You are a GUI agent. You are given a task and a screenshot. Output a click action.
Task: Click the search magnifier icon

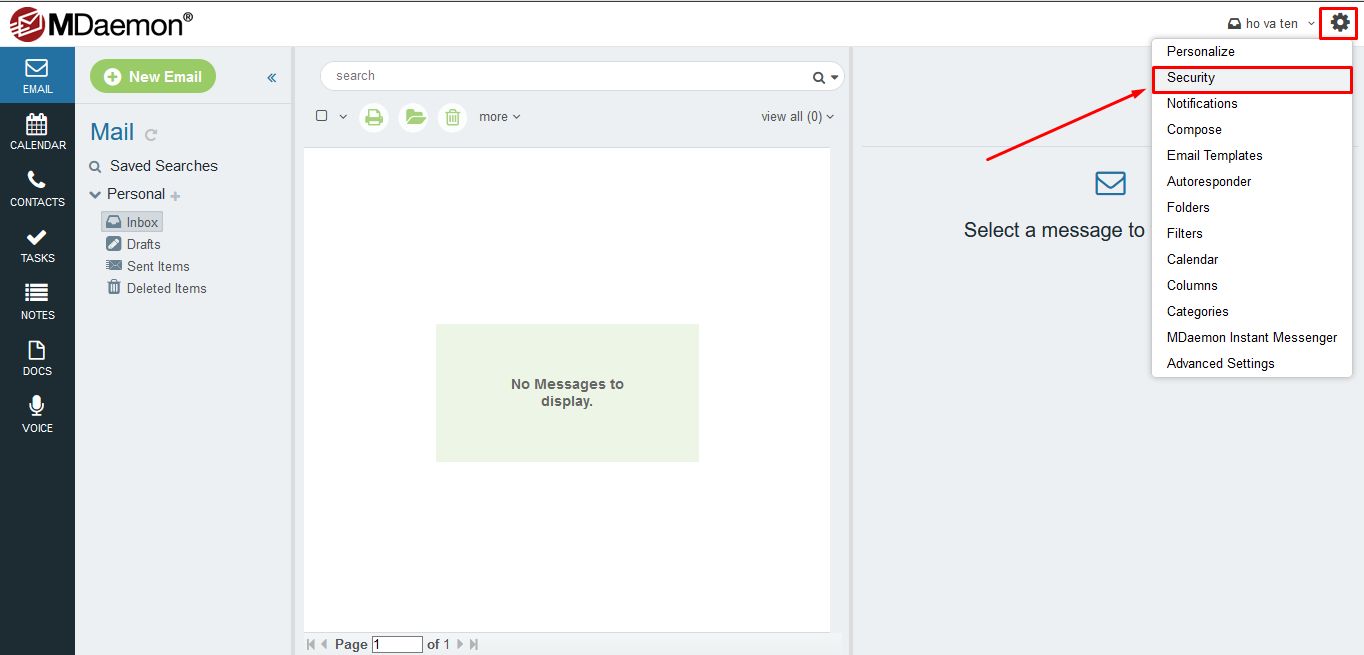click(x=819, y=77)
